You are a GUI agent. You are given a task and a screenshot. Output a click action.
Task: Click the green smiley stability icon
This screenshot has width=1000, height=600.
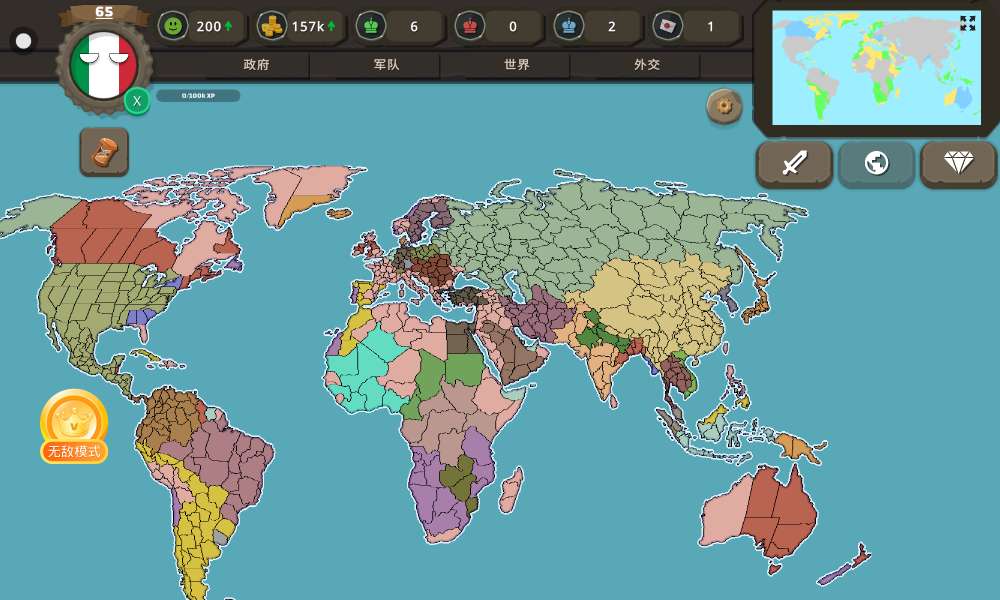point(173,26)
